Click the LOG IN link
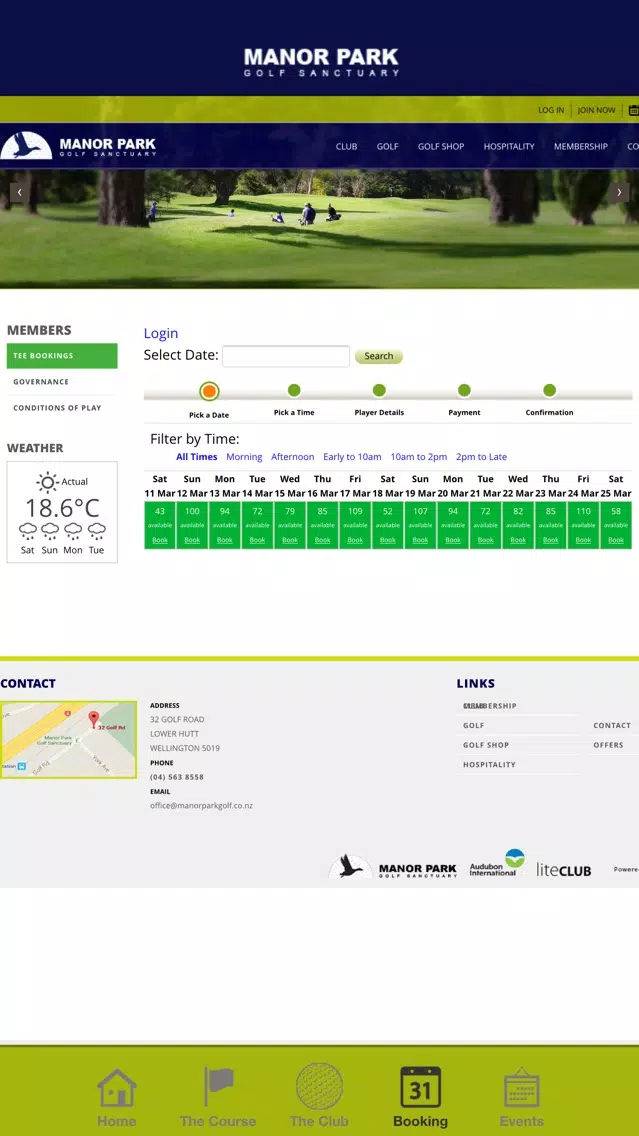 click(x=551, y=110)
